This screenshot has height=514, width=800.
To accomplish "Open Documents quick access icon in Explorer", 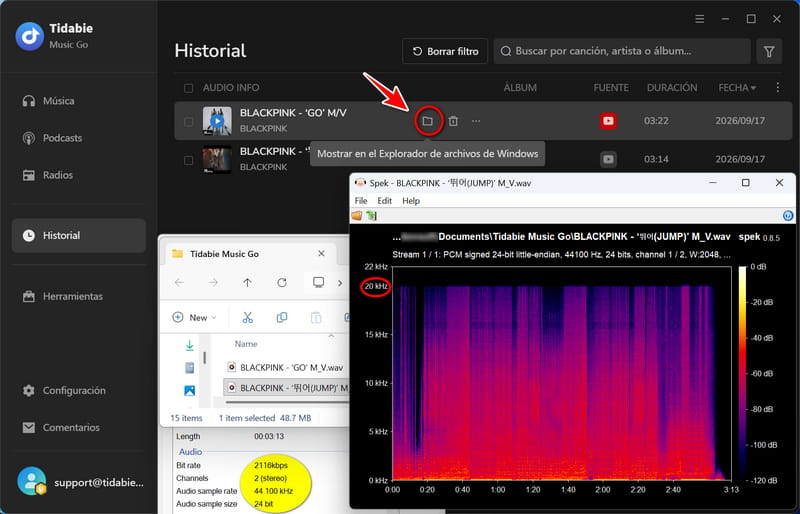I will coord(189,368).
